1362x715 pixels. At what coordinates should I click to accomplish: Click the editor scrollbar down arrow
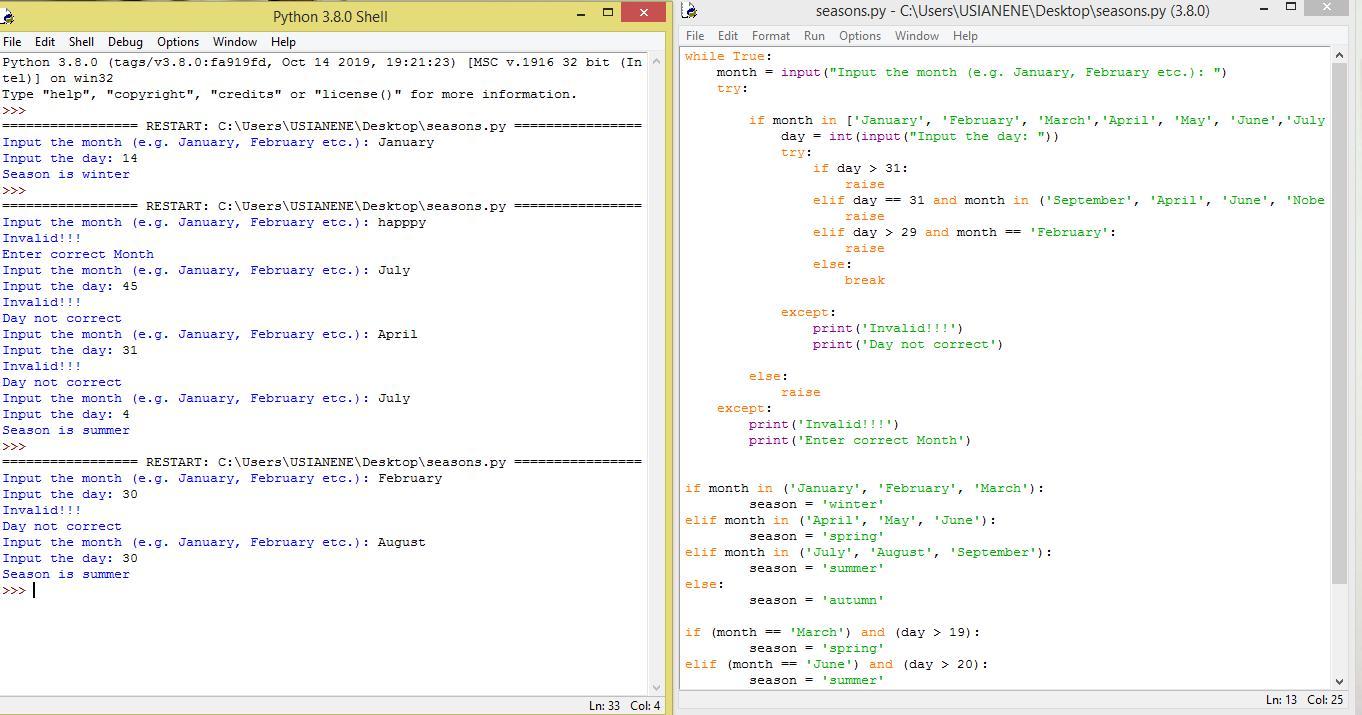1340,681
